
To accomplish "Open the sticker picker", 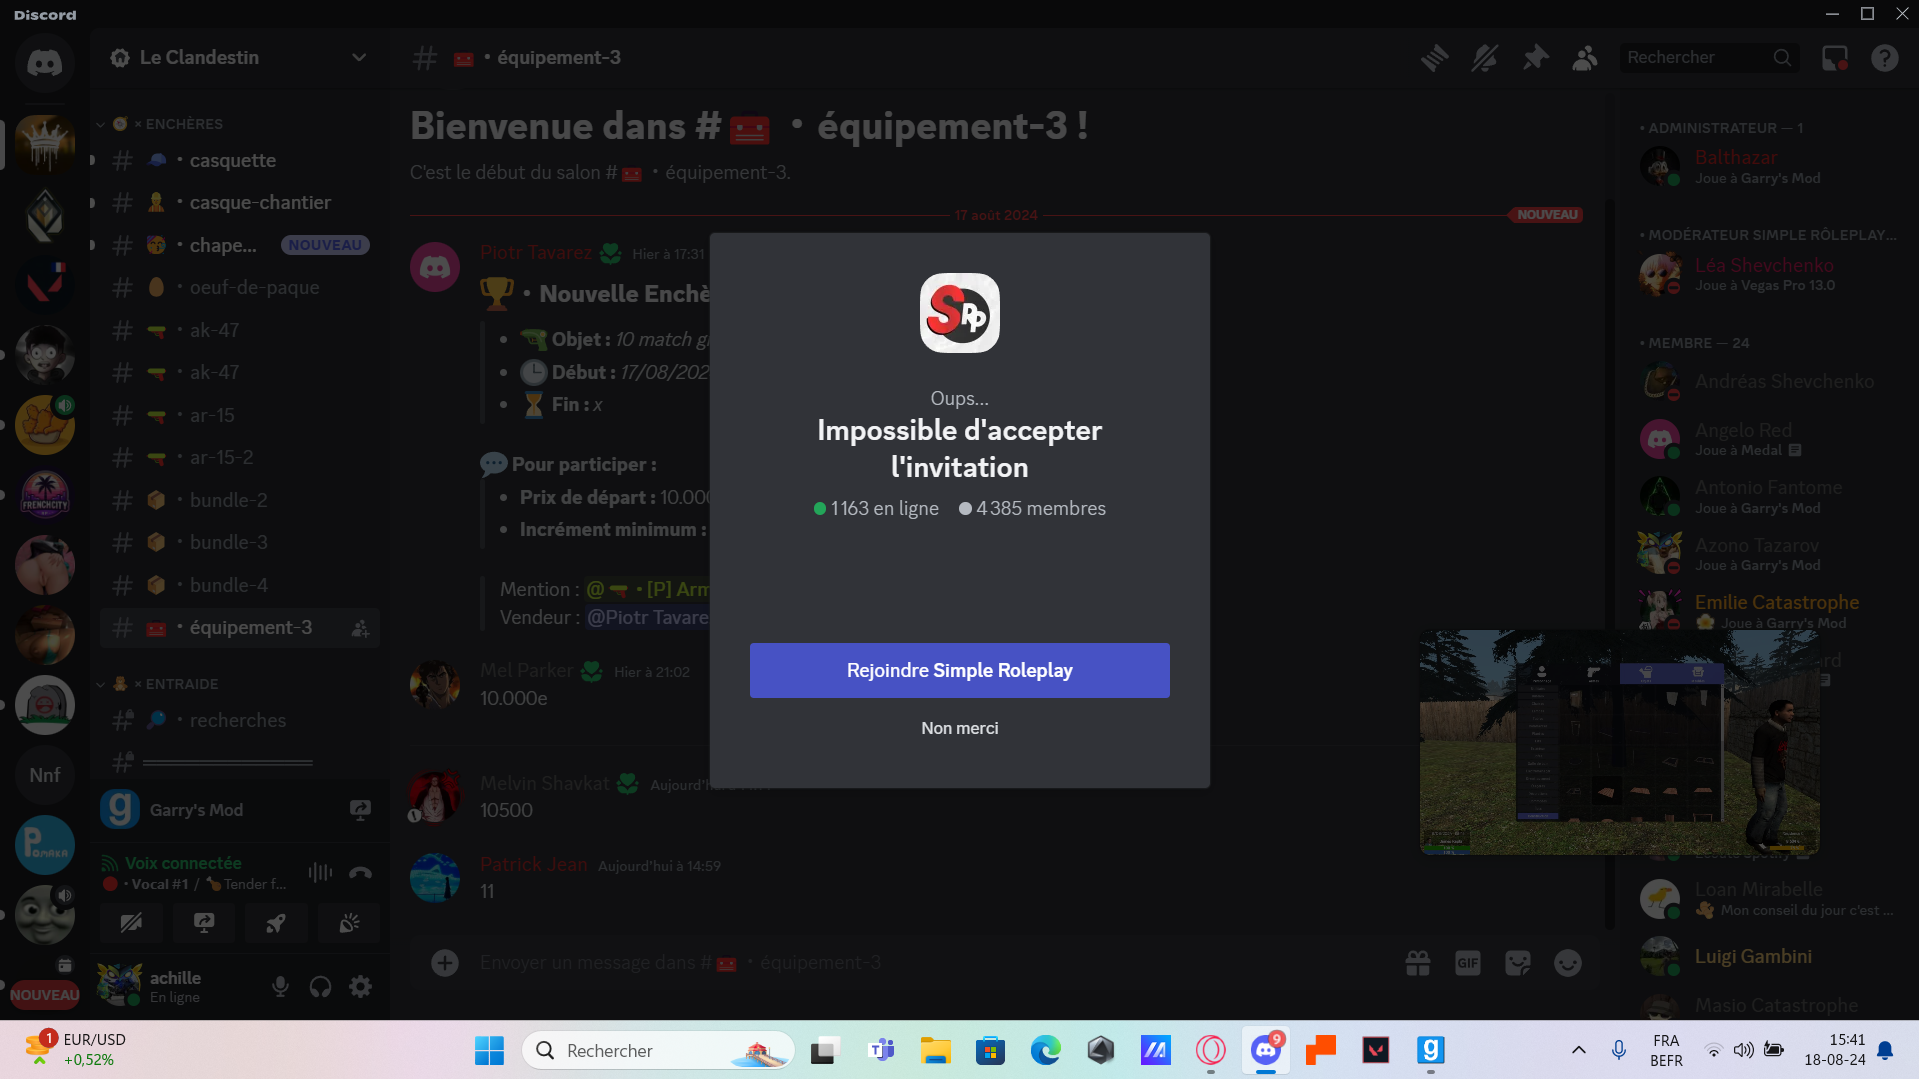I will tap(1518, 963).
